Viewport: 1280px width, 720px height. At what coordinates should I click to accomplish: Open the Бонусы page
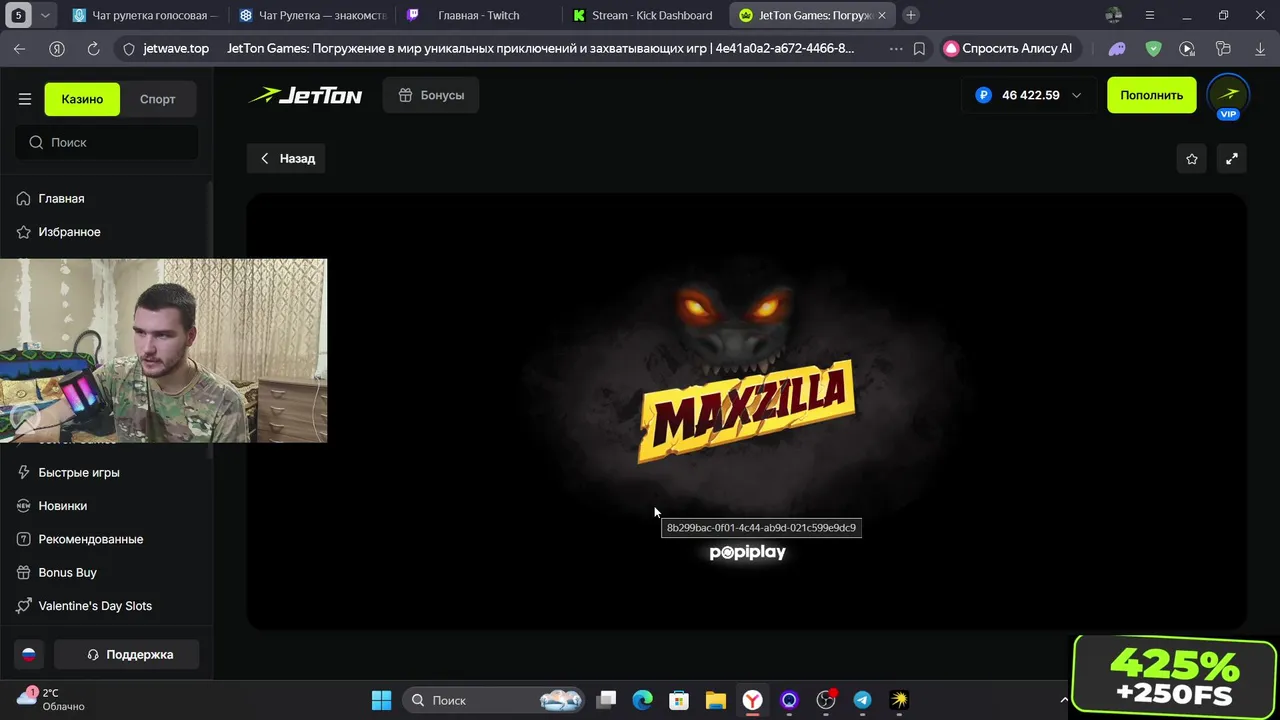pos(431,95)
